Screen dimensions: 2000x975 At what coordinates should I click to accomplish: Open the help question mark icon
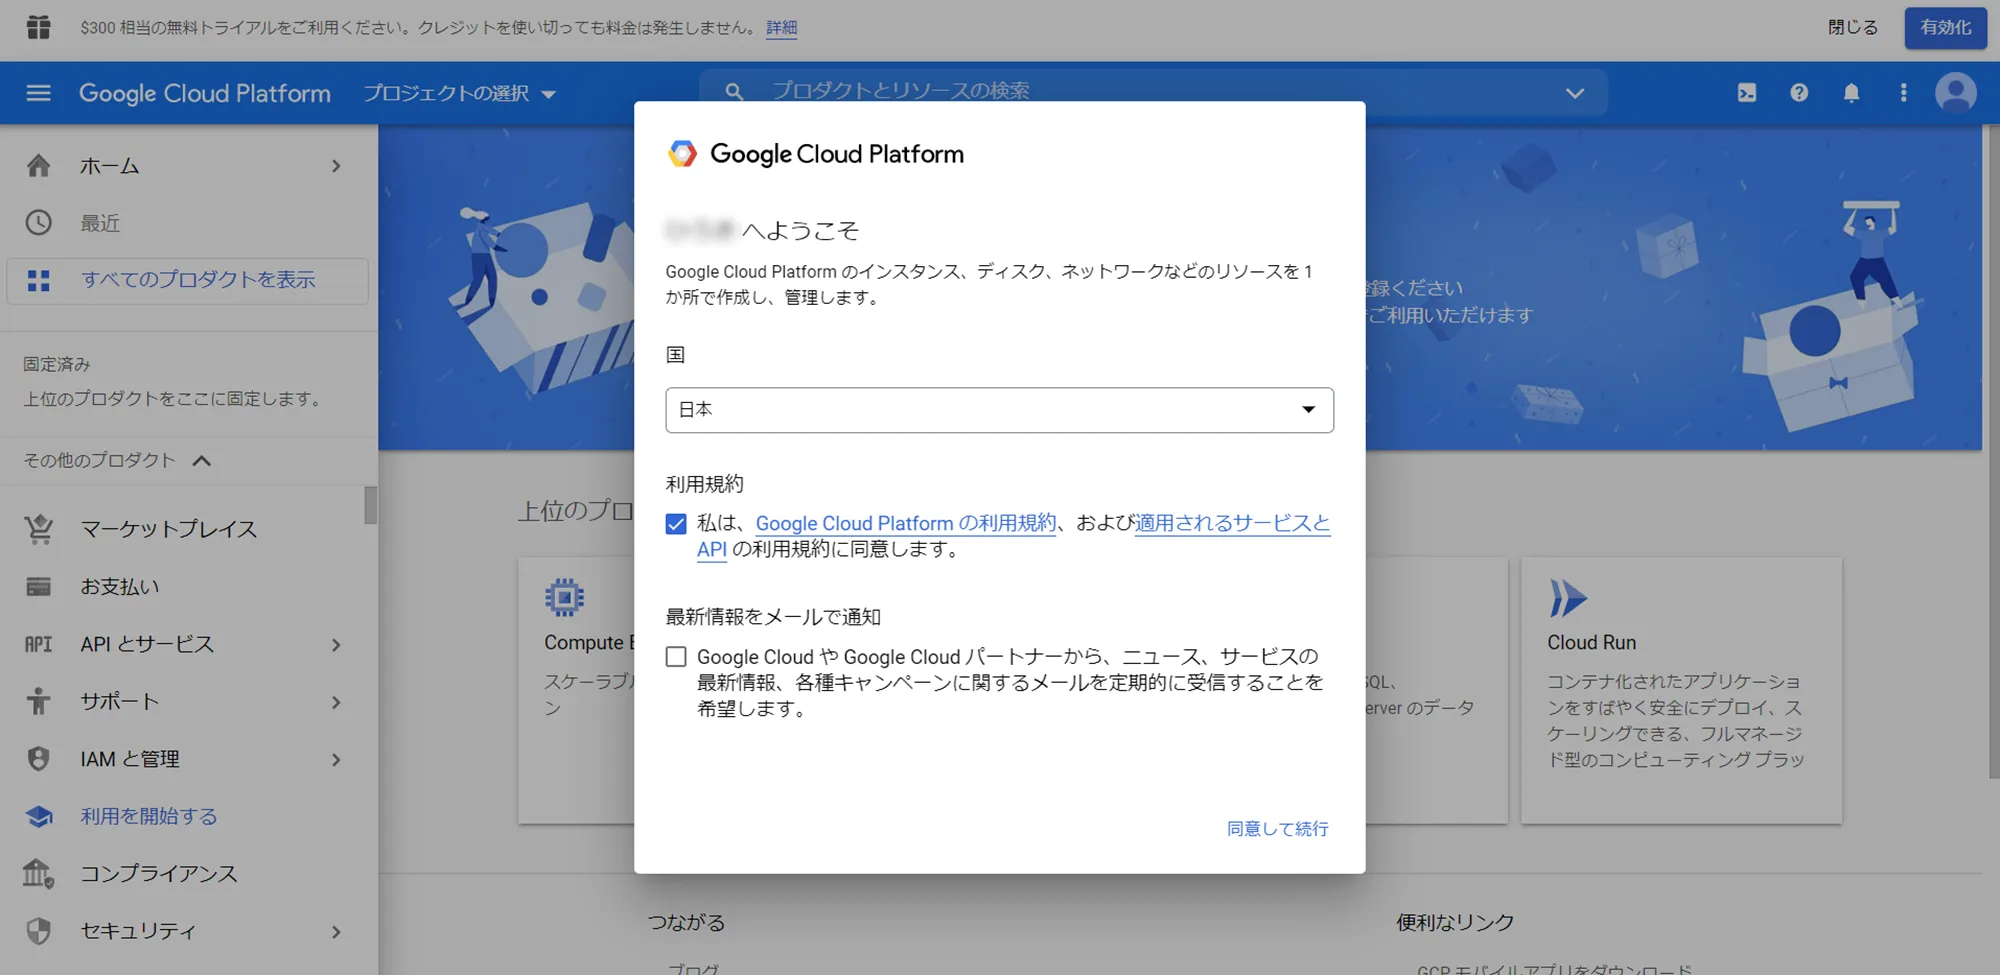1799,93
